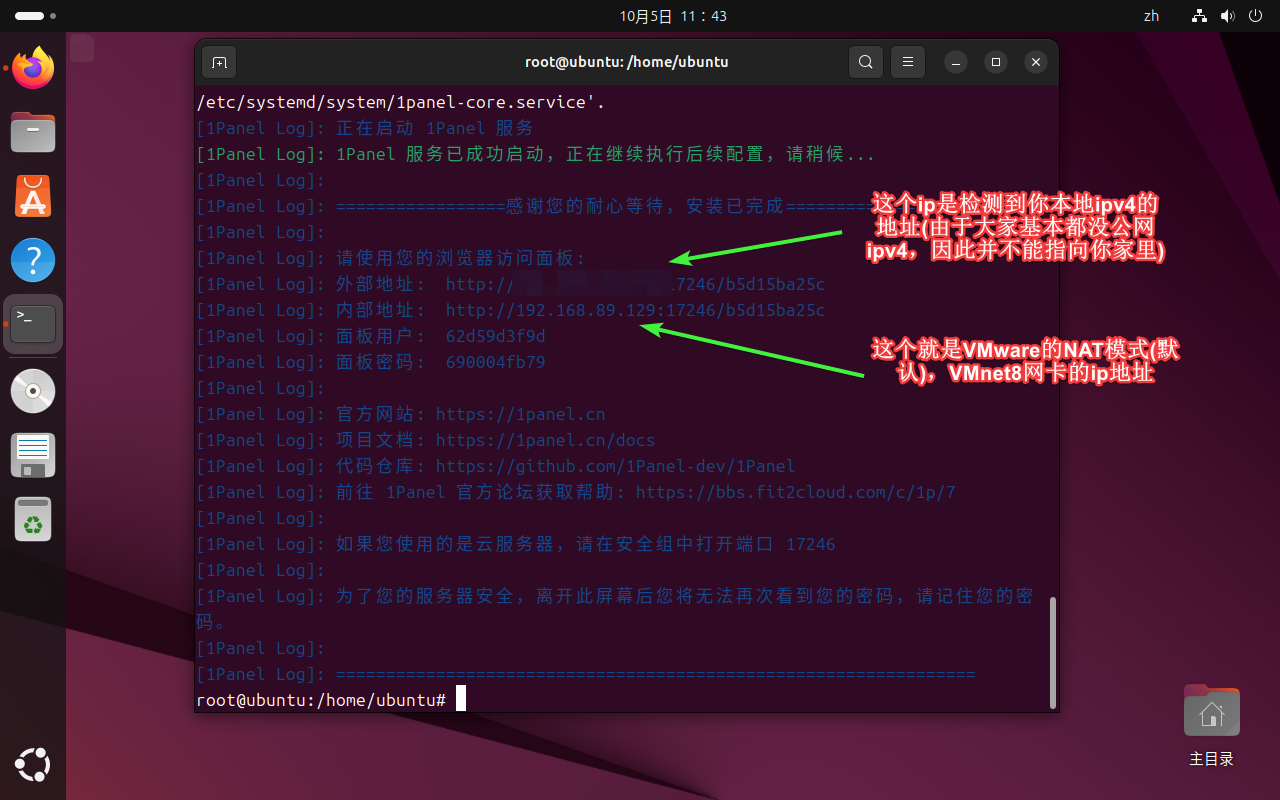Click the 1panel-core.service path line
This screenshot has width=1280, height=800.
(x=401, y=102)
